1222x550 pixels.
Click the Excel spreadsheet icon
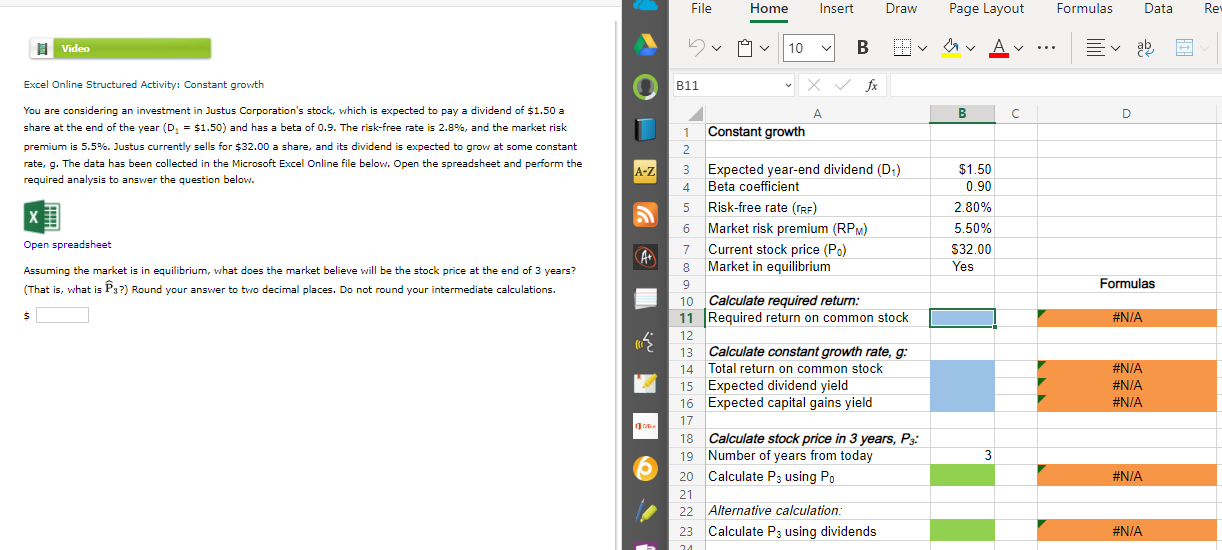pos(43,216)
